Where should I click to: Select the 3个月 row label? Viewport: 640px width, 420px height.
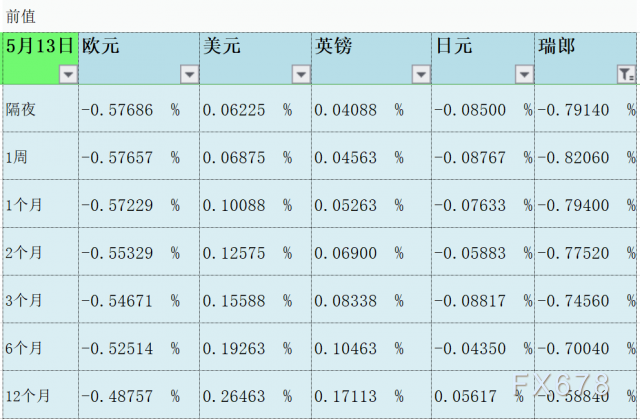(40, 299)
